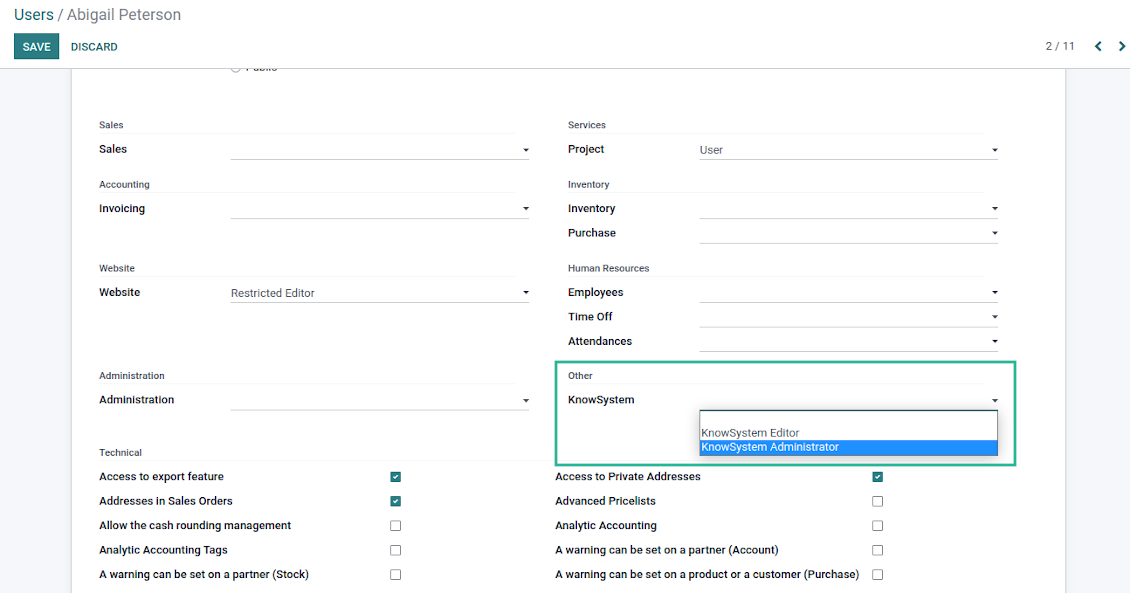Open the Purchase access dropdown
Image resolution: width=1130 pixels, height=593 pixels.
[x=848, y=233]
